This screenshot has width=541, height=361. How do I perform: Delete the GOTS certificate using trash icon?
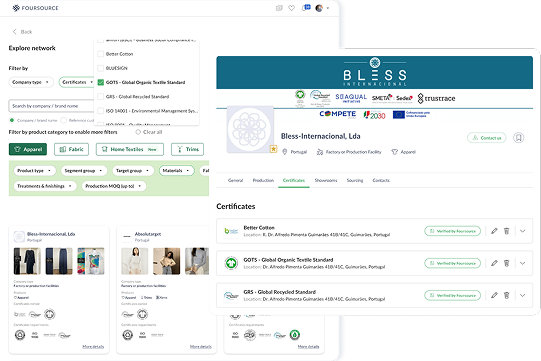click(x=506, y=263)
